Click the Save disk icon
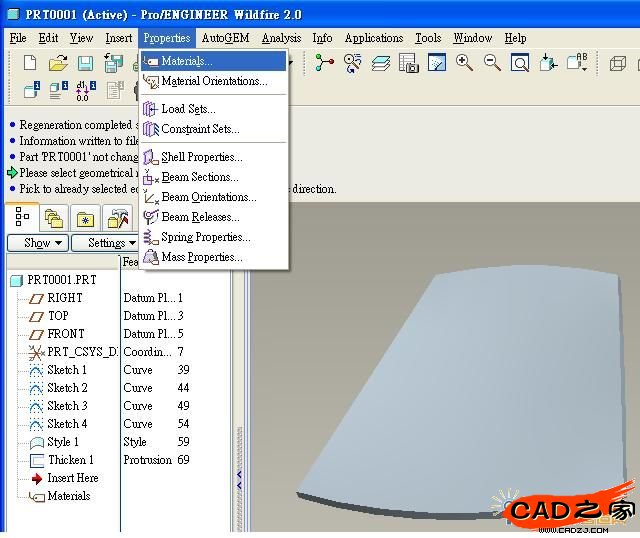 [x=85, y=63]
